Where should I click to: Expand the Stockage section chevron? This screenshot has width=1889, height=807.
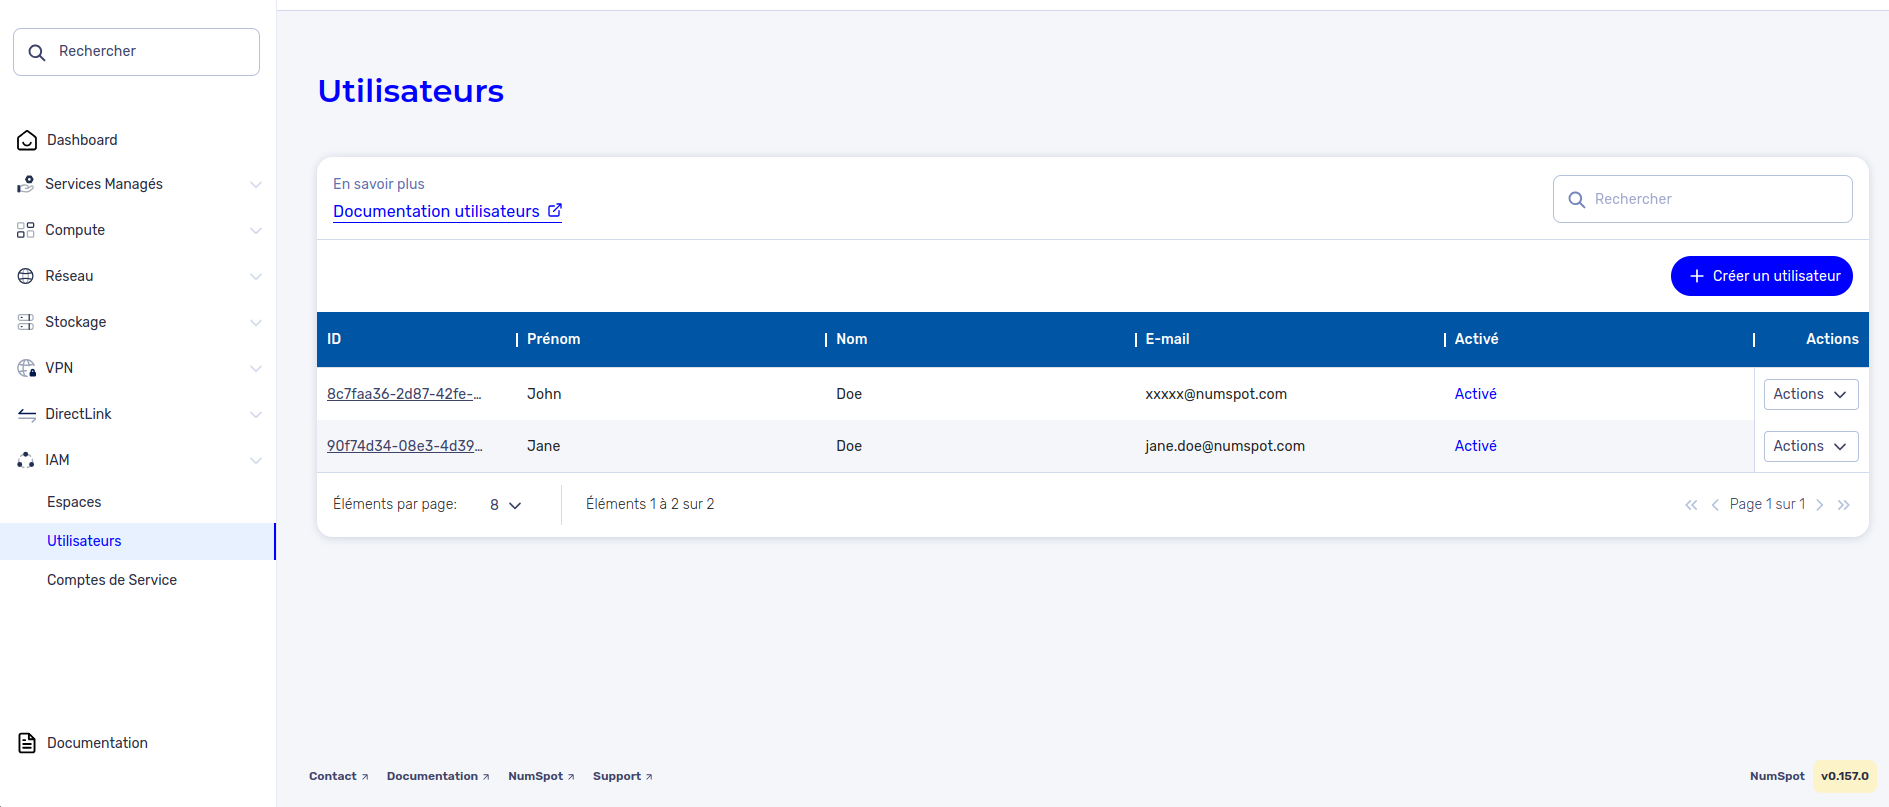[256, 322]
